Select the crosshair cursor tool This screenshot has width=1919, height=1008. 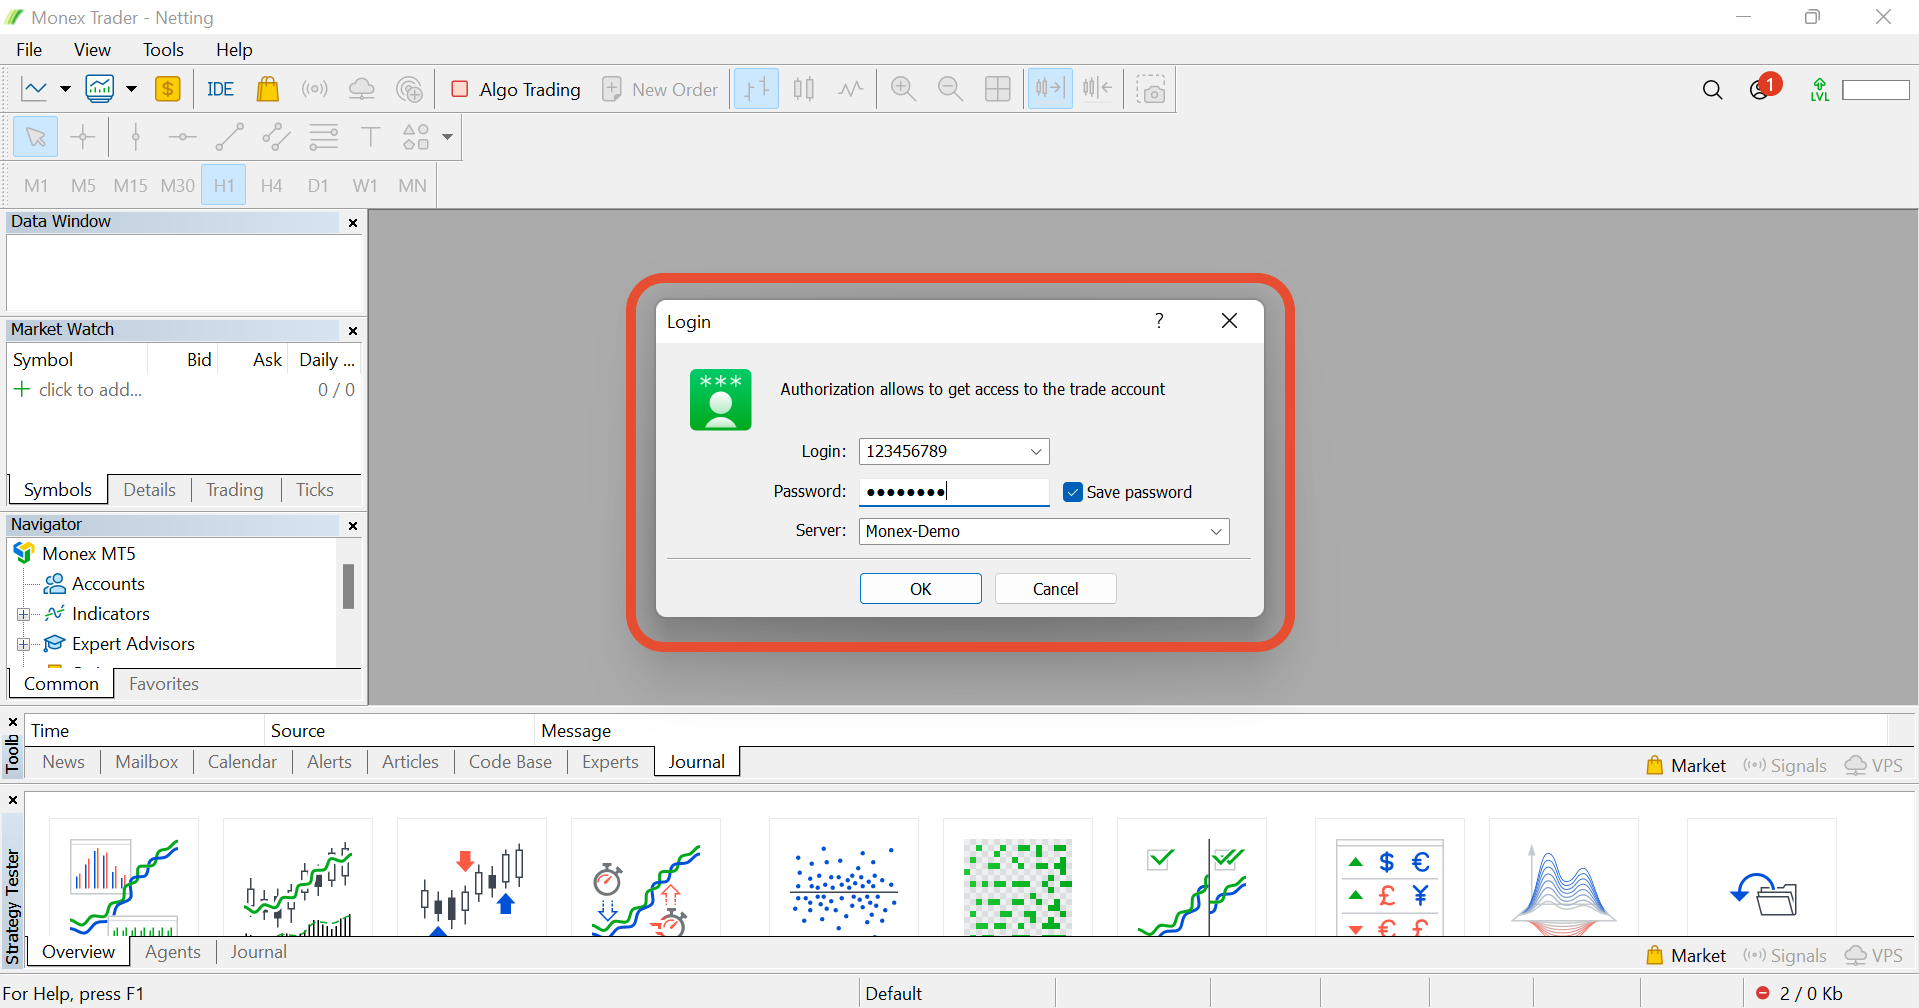click(x=83, y=137)
